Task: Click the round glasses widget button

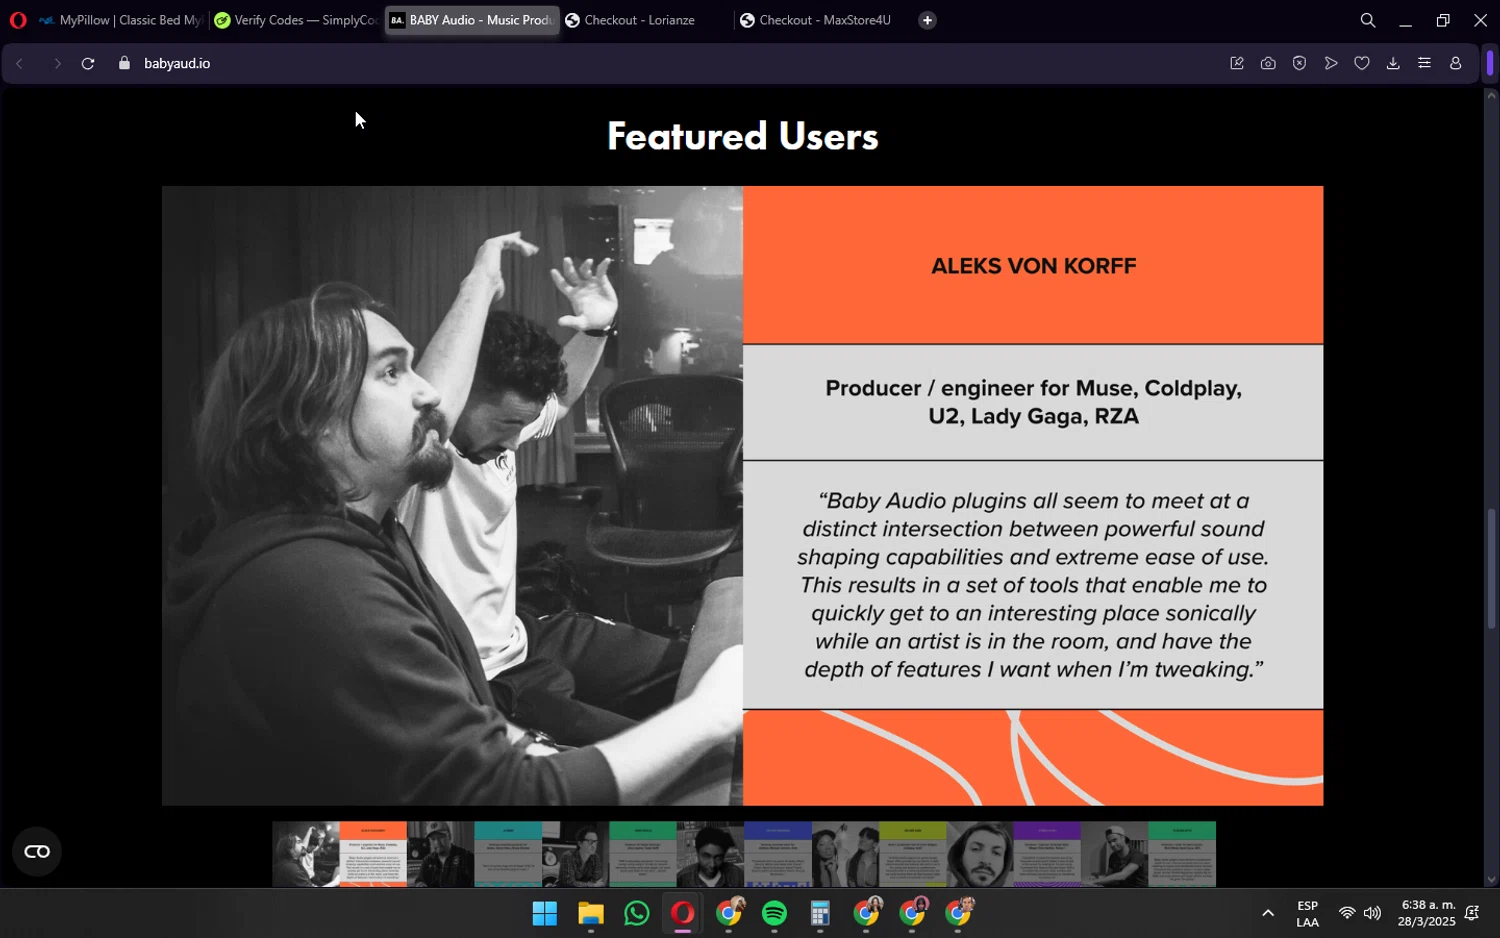Action: (x=37, y=851)
